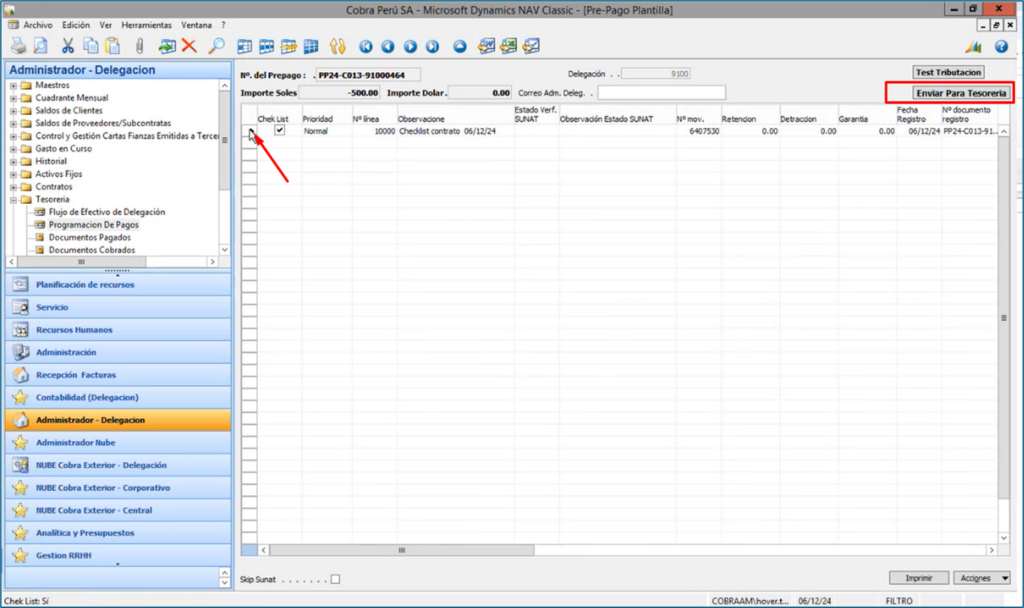This screenshot has height=608, width=1024.
Task: Click the Cut scissors icon
Action: (68, 46)
